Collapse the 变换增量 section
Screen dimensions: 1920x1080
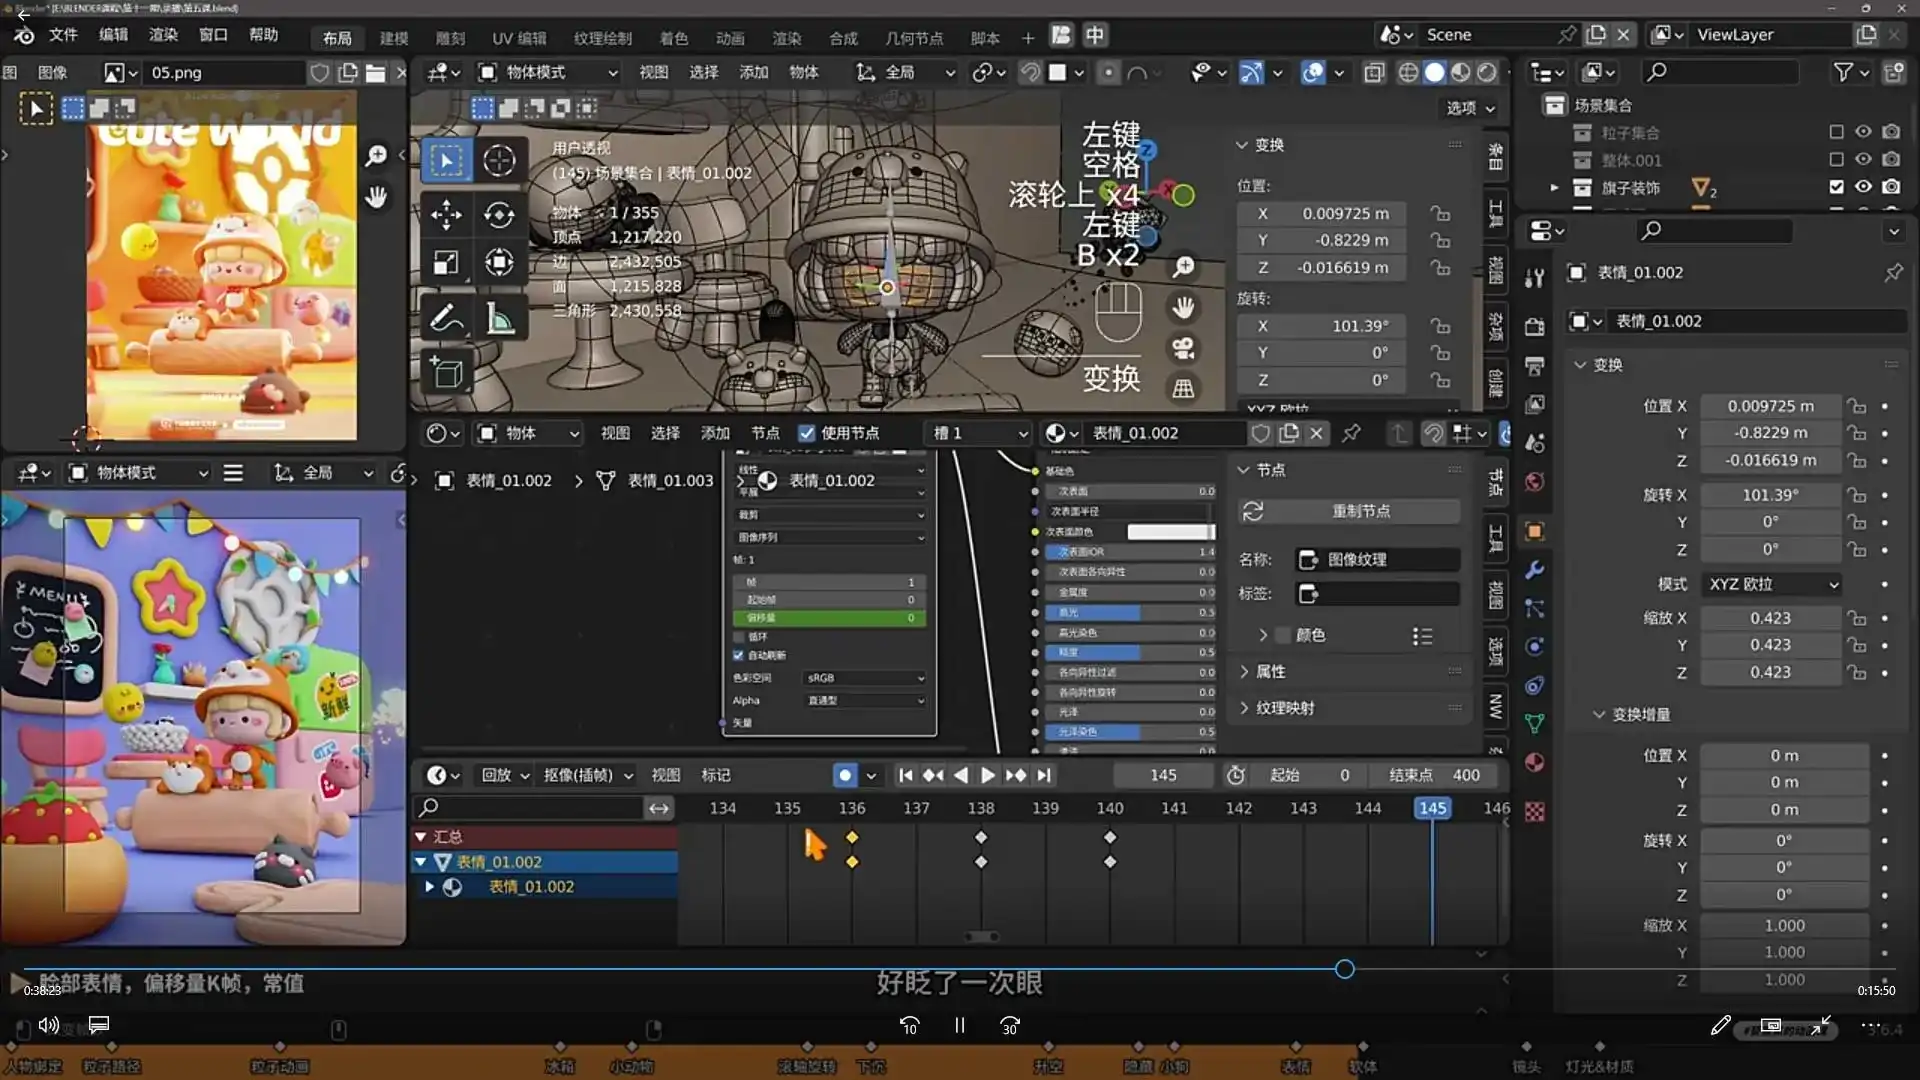tap(1640, 715)
